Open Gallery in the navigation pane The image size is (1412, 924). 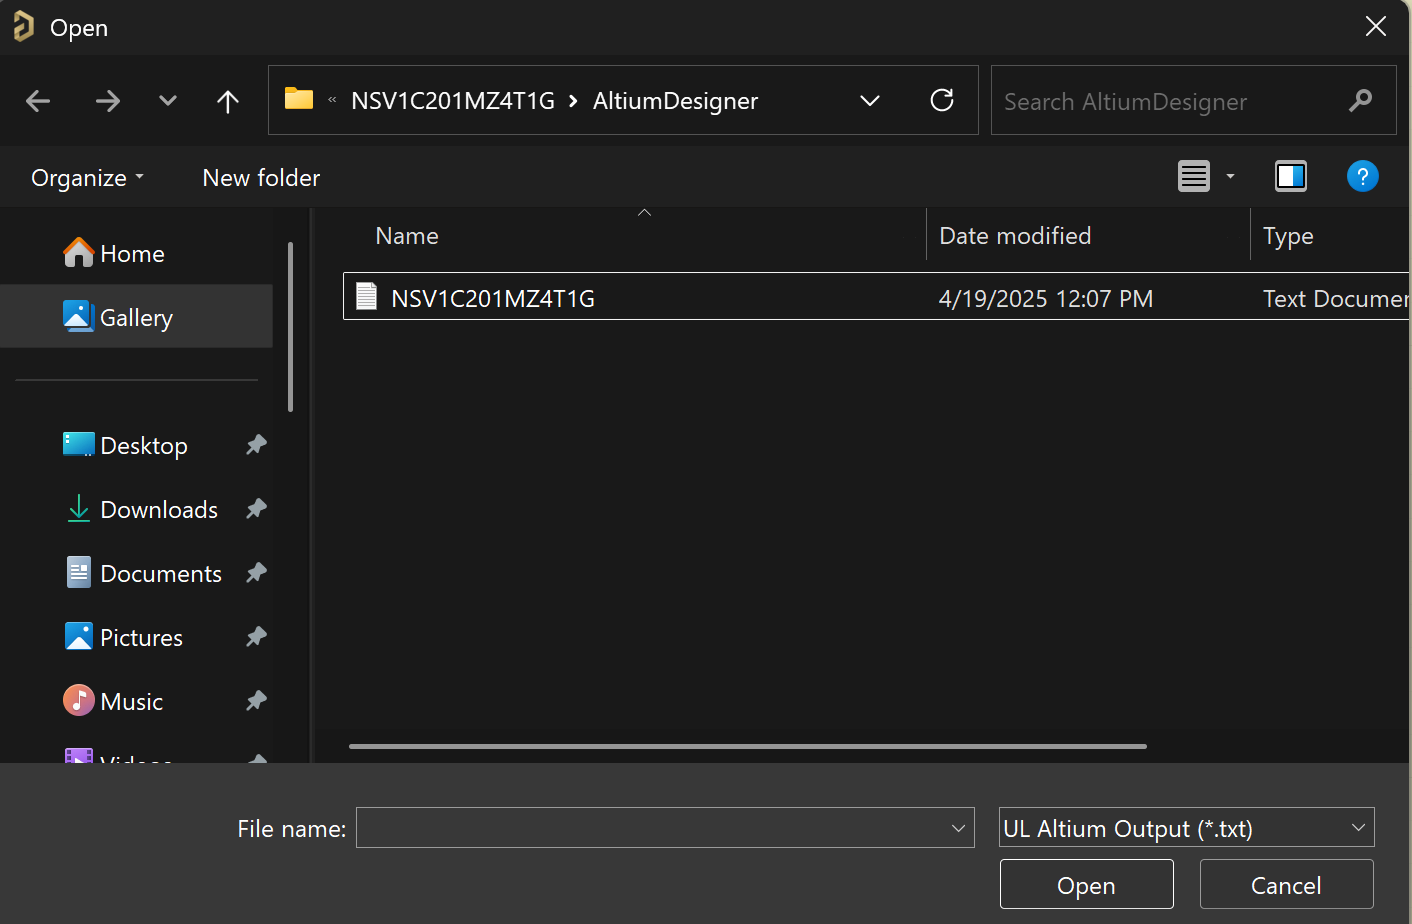point(136,317)
